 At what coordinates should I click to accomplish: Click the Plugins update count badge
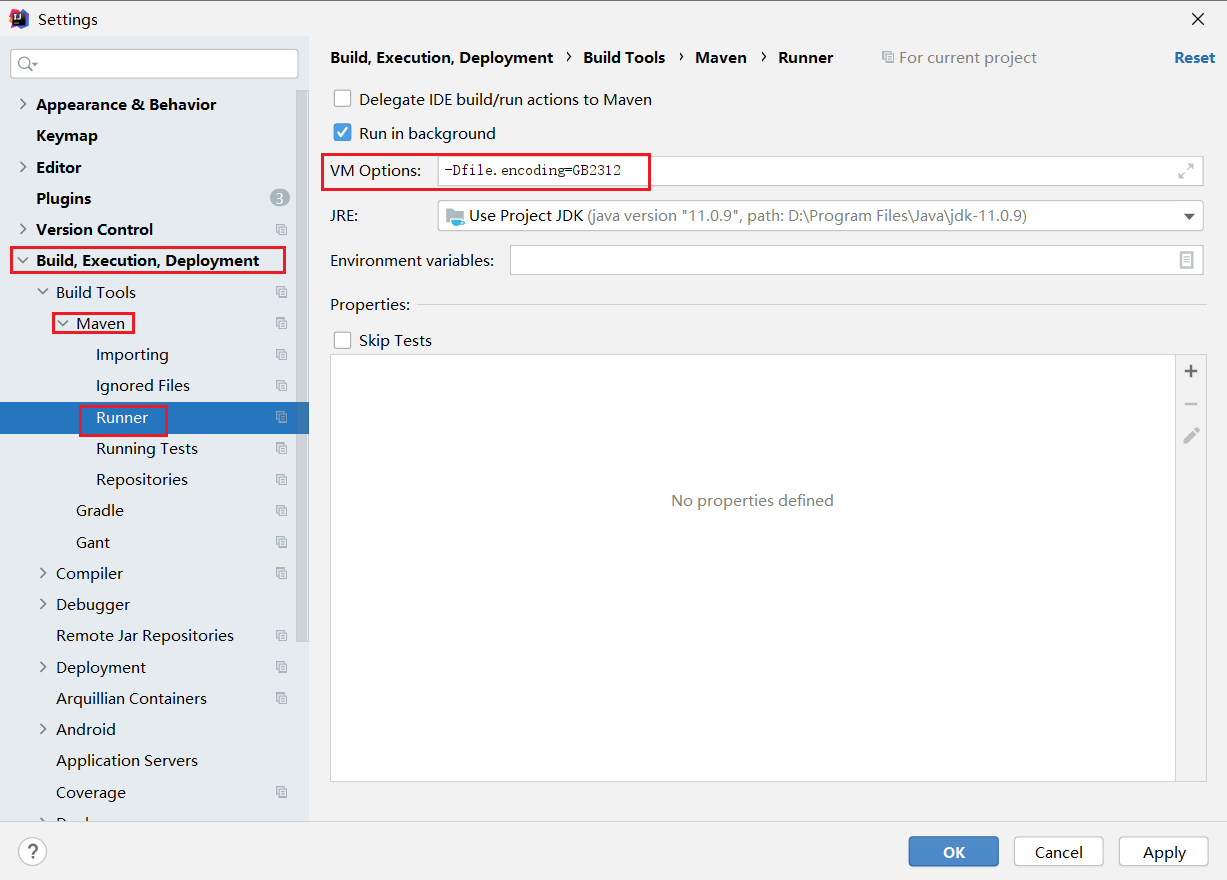tap(280, 198)
